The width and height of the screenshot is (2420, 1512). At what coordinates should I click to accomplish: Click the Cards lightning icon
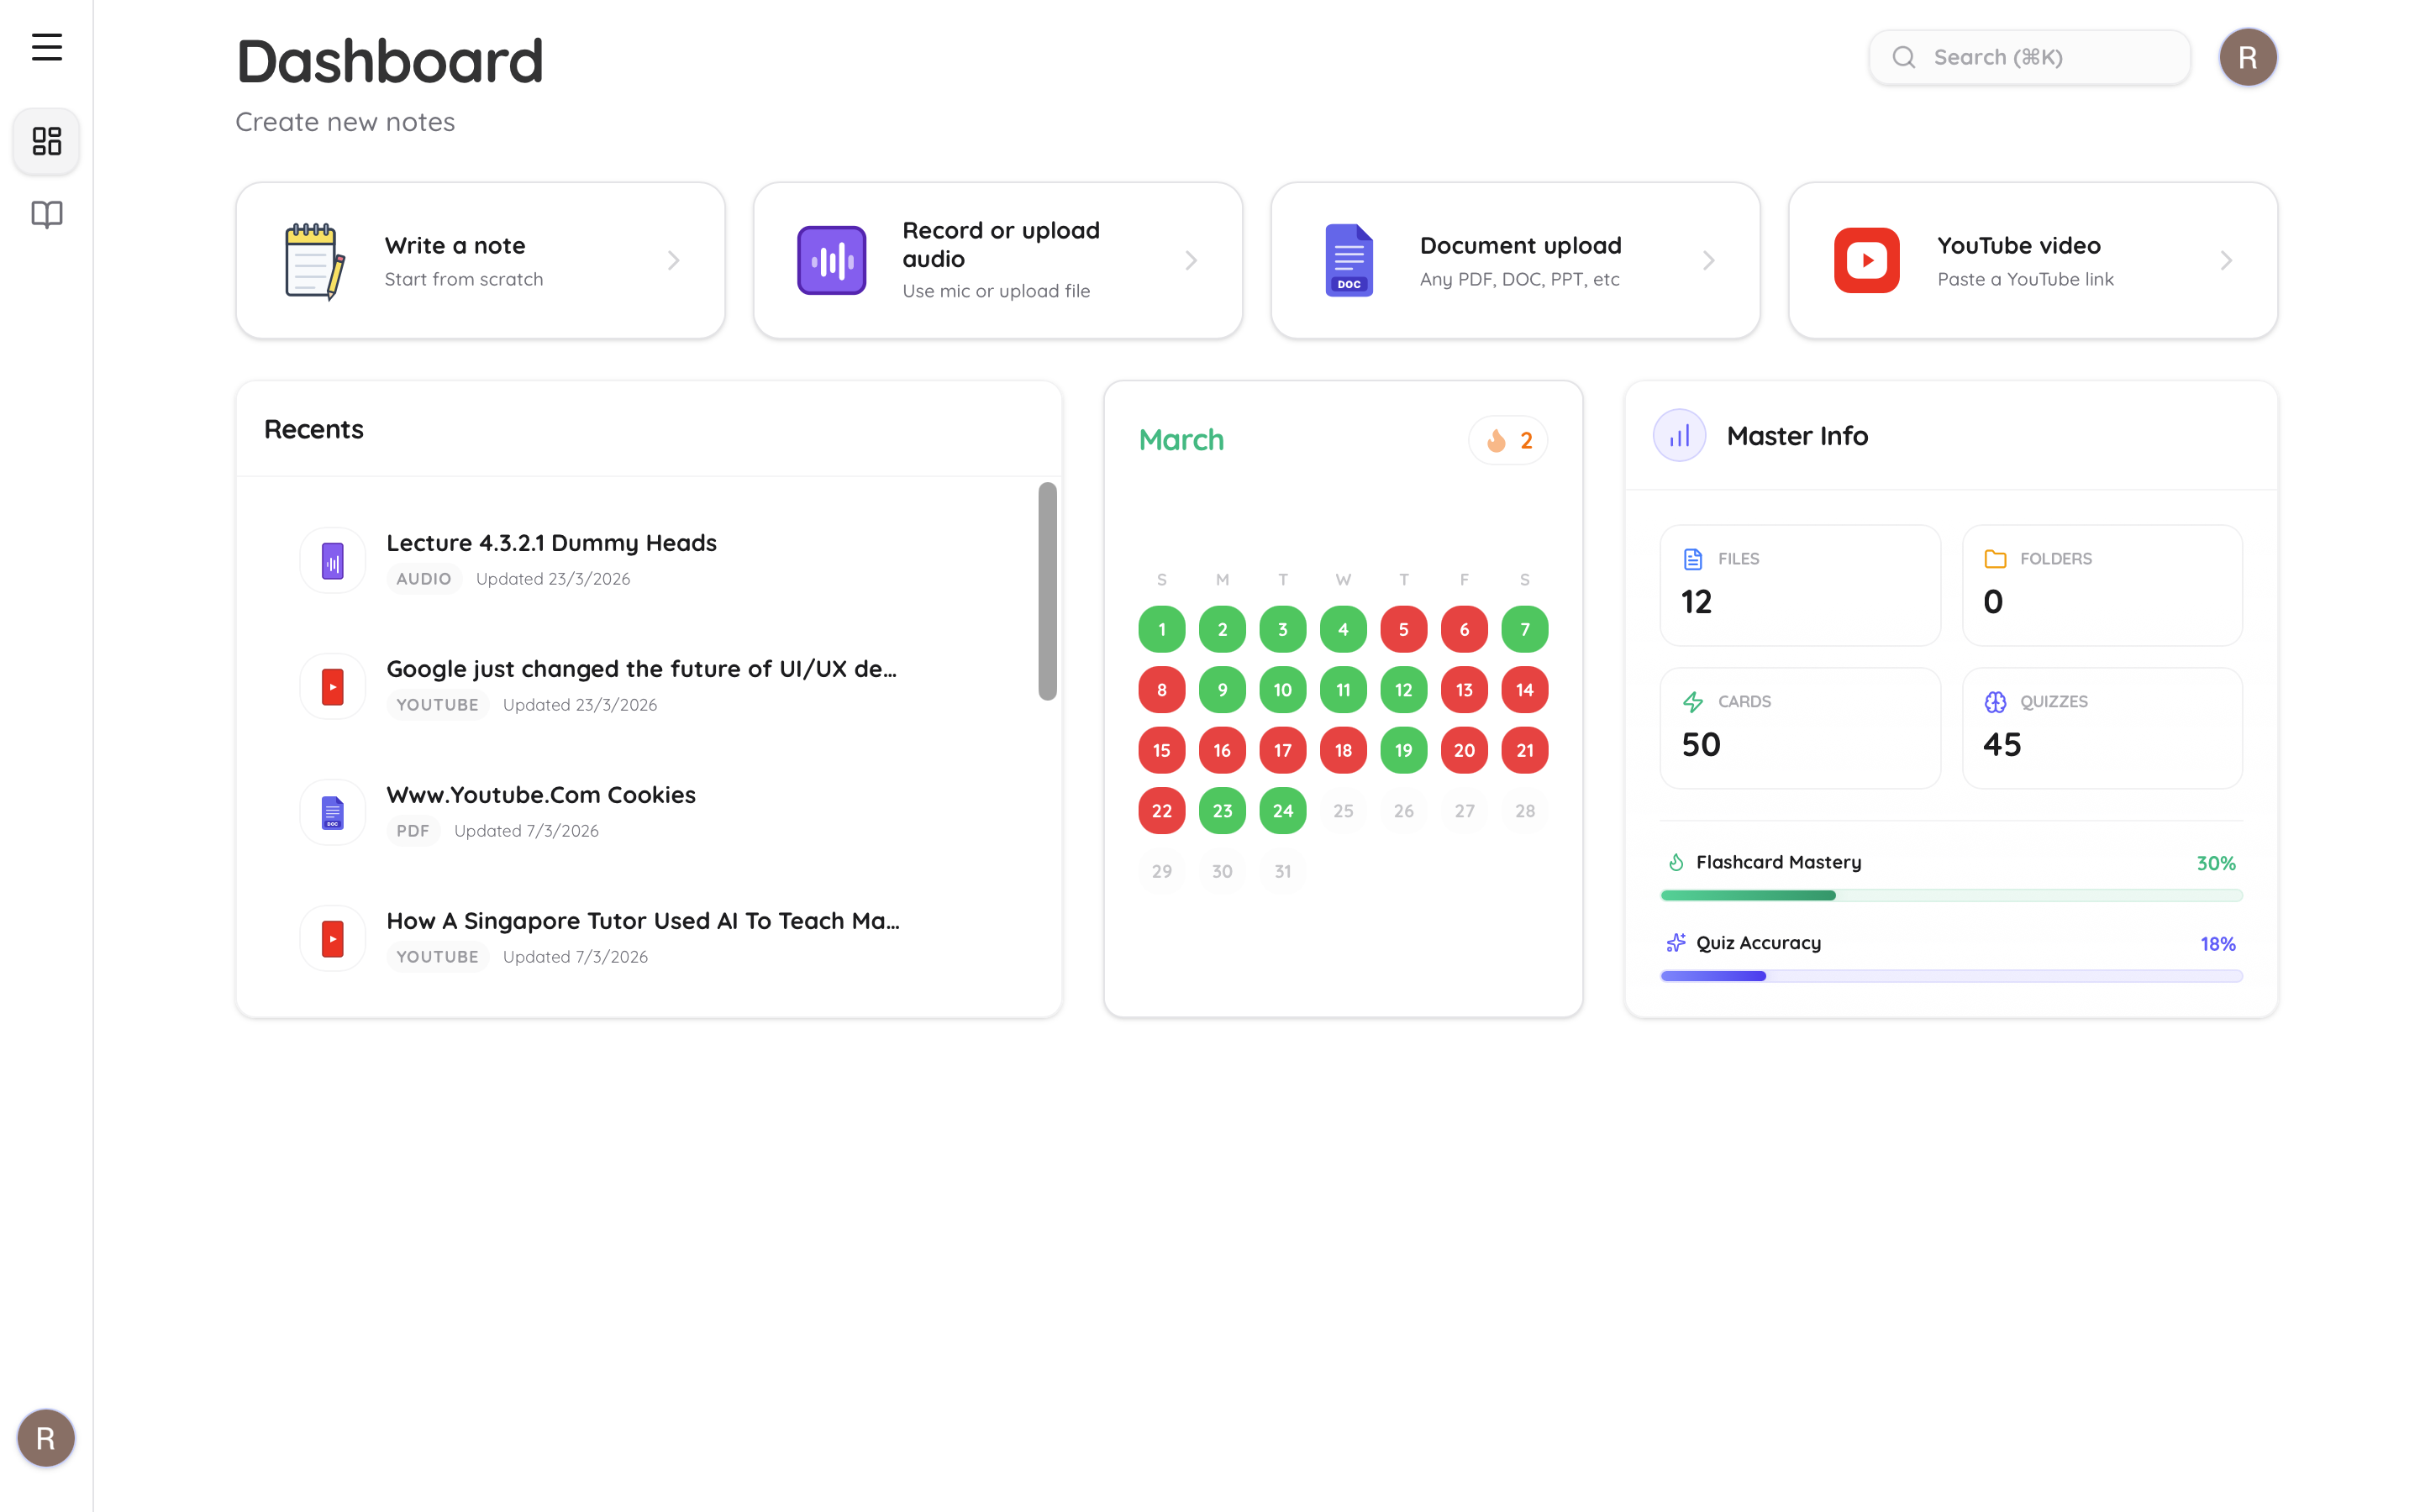(x=1694, y=701)
